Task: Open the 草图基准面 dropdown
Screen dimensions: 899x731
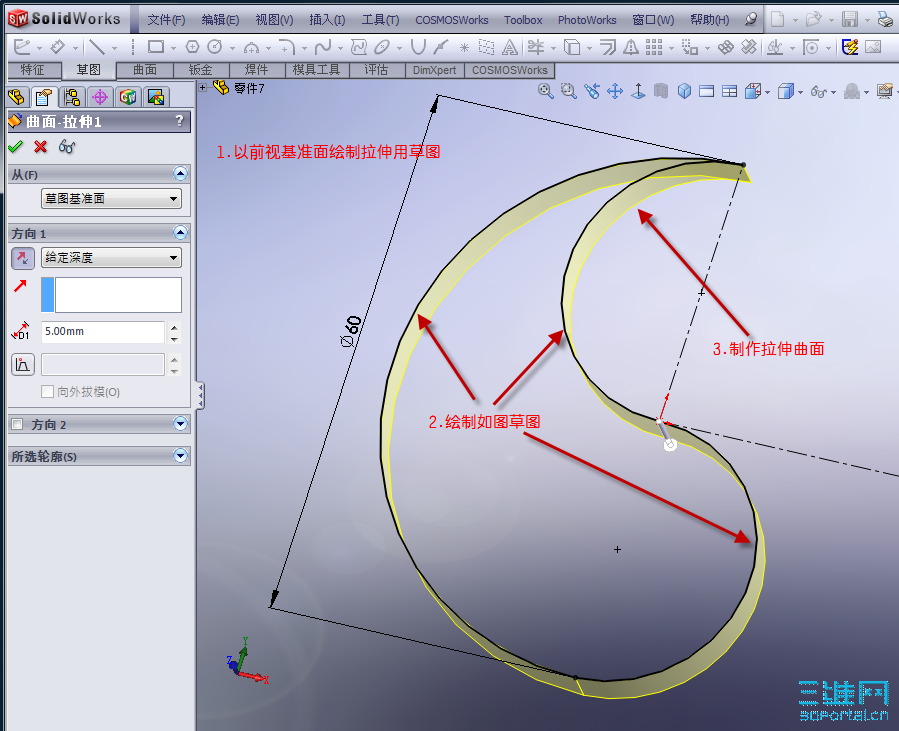Action: (111, 199)
